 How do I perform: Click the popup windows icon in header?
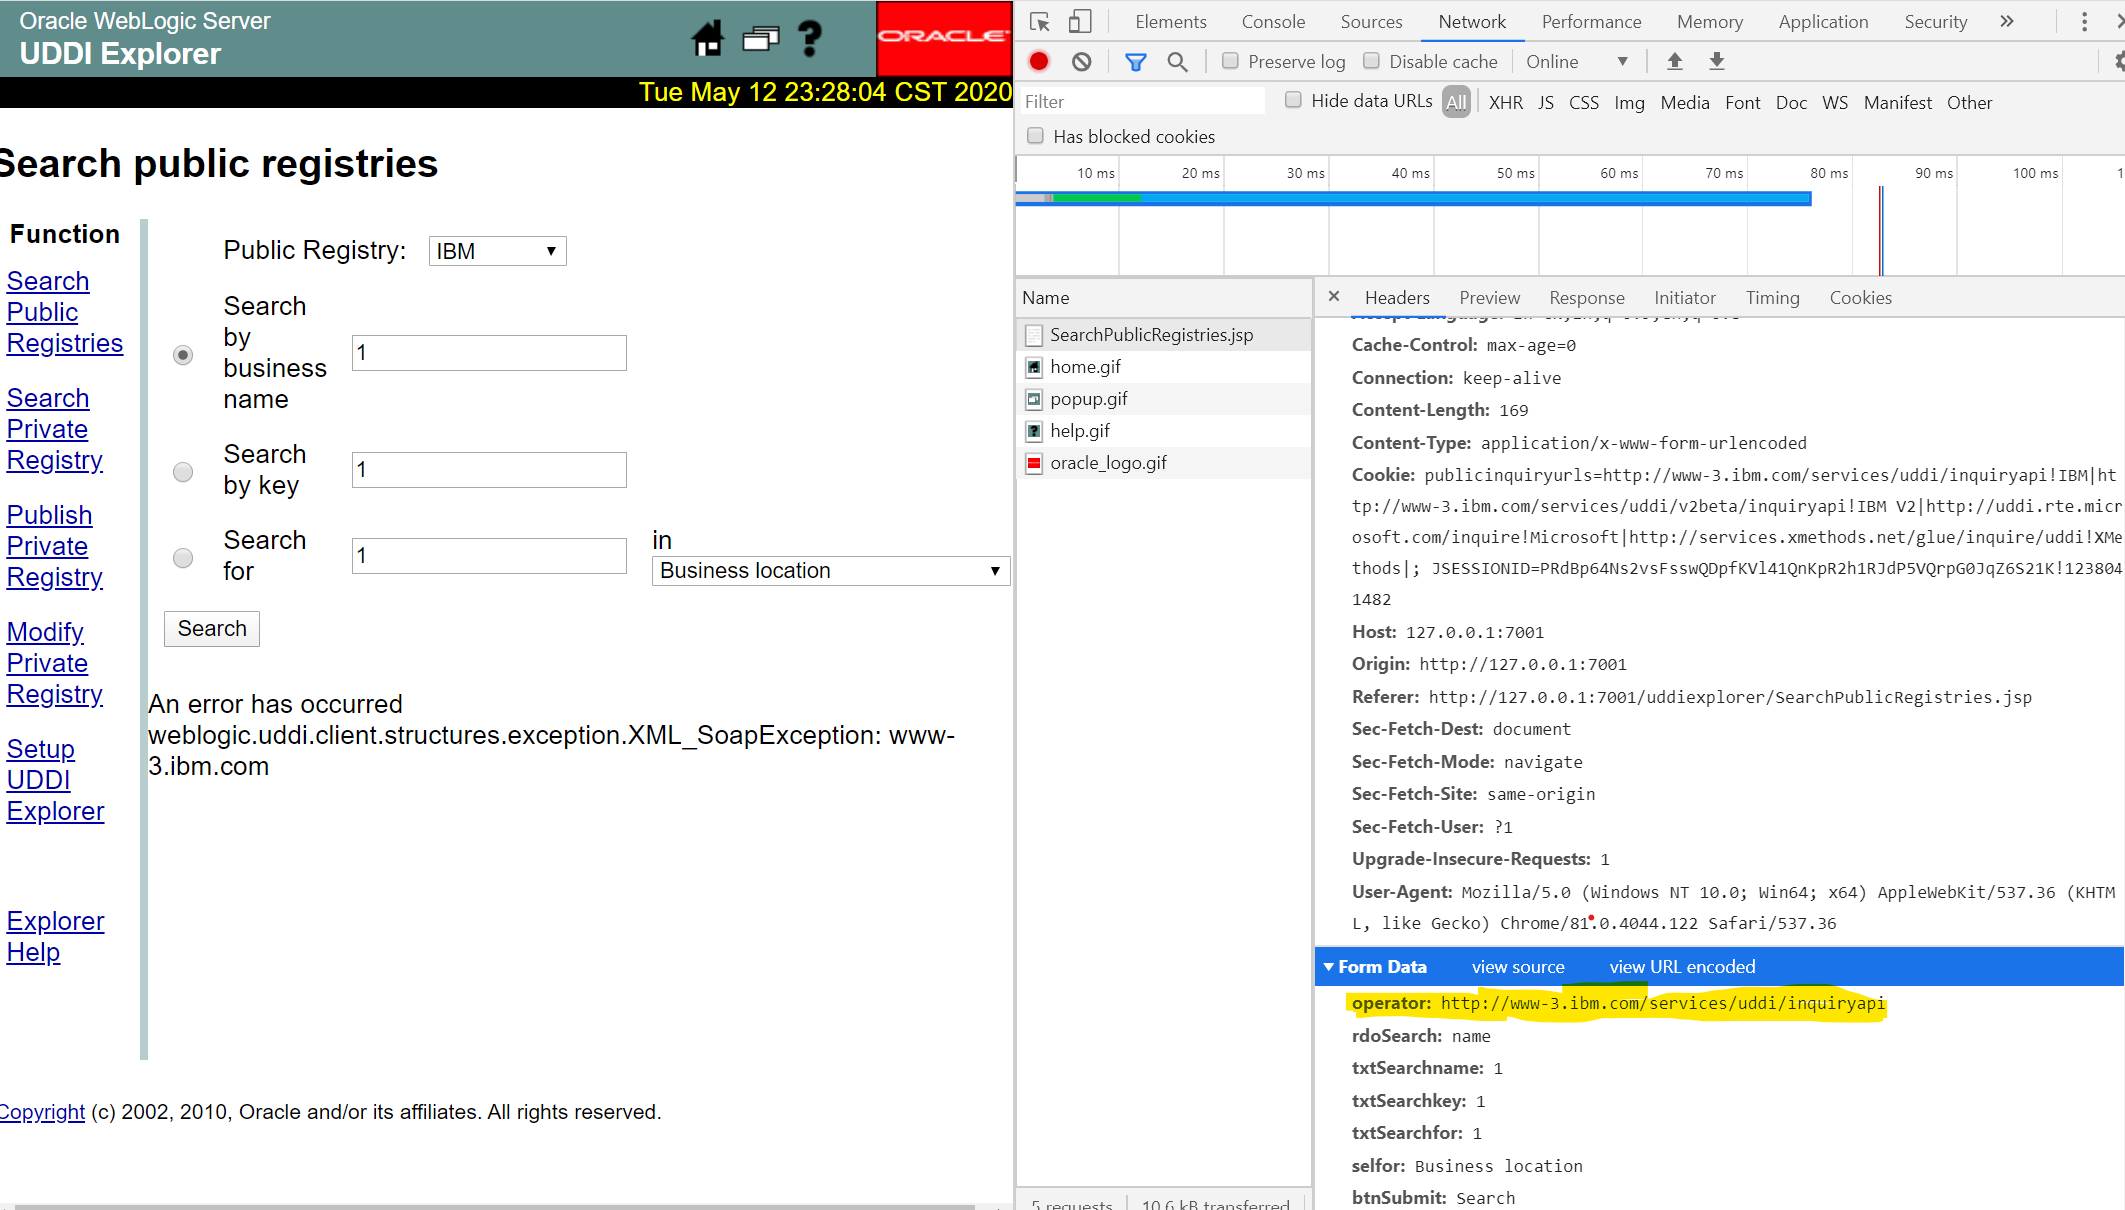click(761, 39)
